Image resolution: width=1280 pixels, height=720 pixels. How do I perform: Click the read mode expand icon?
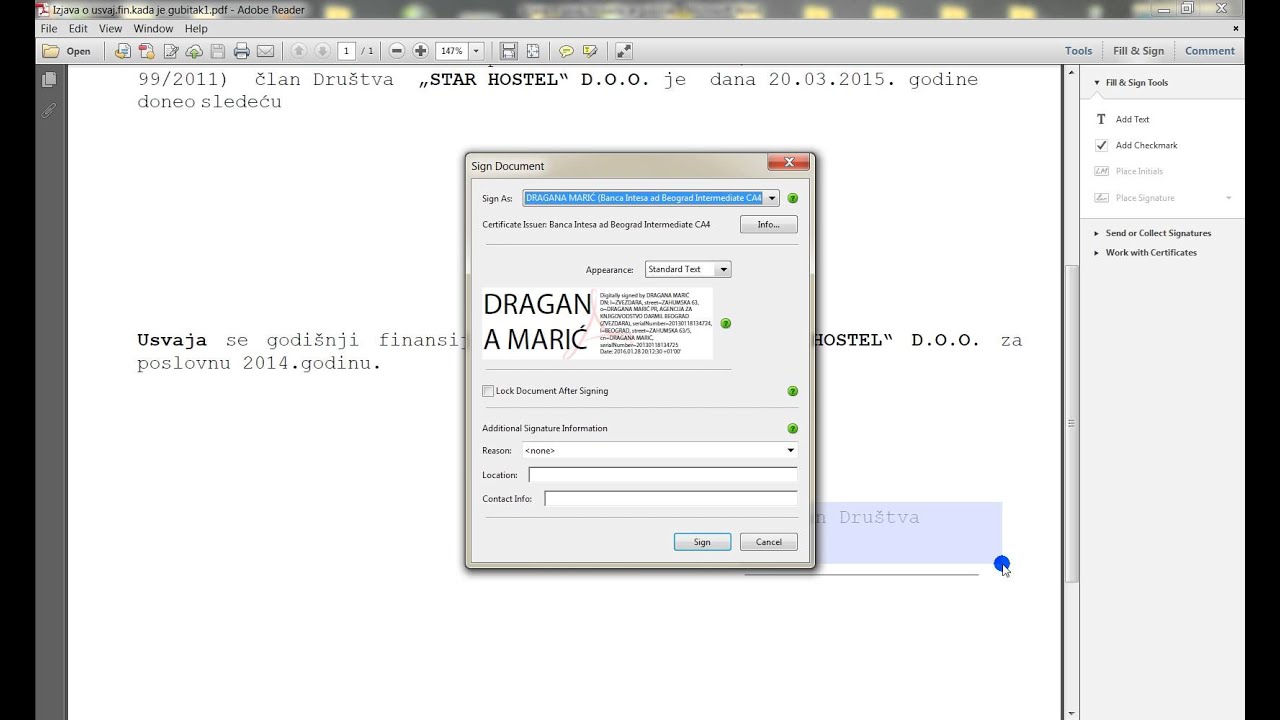pos(623,51)
